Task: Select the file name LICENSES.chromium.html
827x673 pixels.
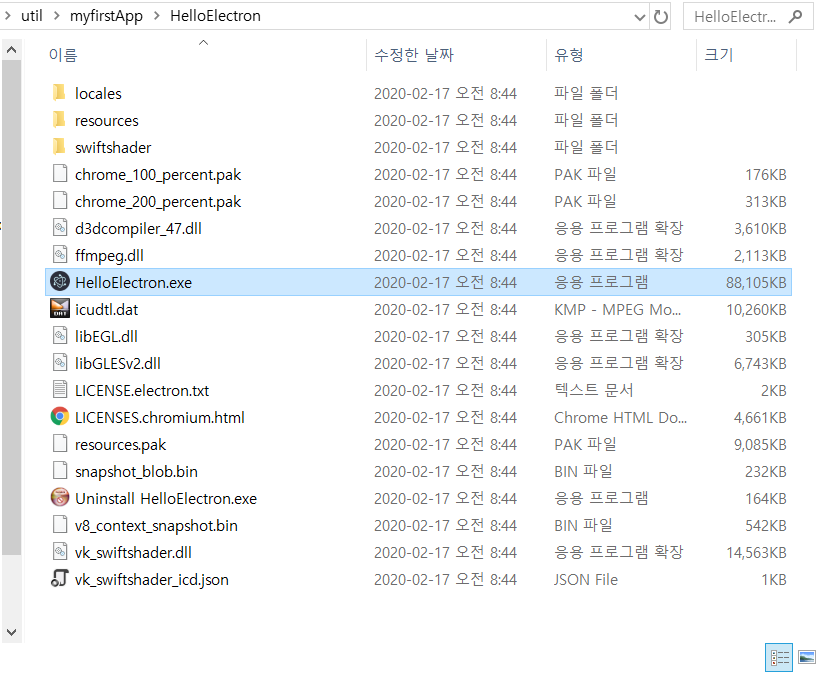Action: (160, 418)
